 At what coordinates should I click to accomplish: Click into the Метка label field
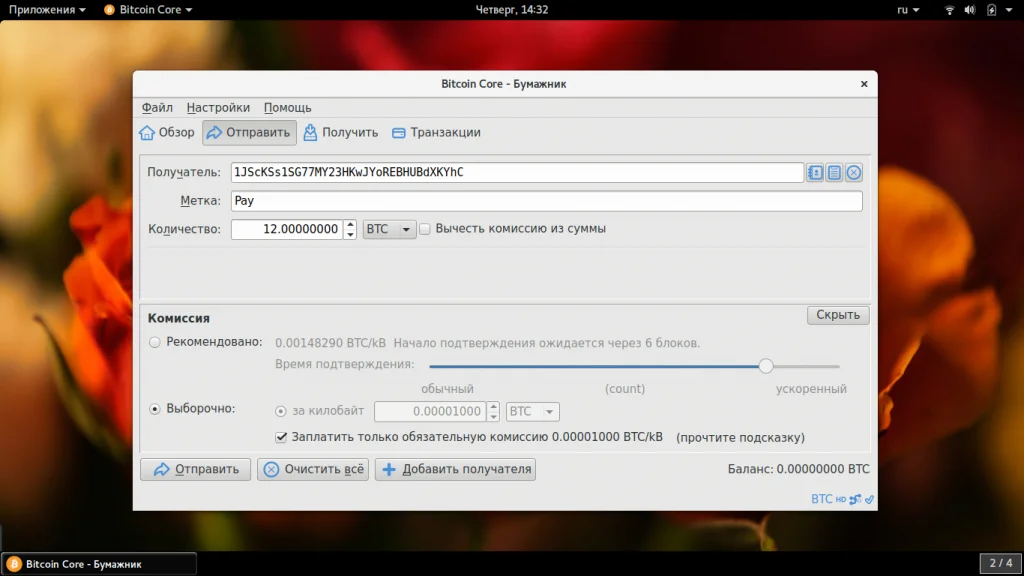click(x=547, y=200)
